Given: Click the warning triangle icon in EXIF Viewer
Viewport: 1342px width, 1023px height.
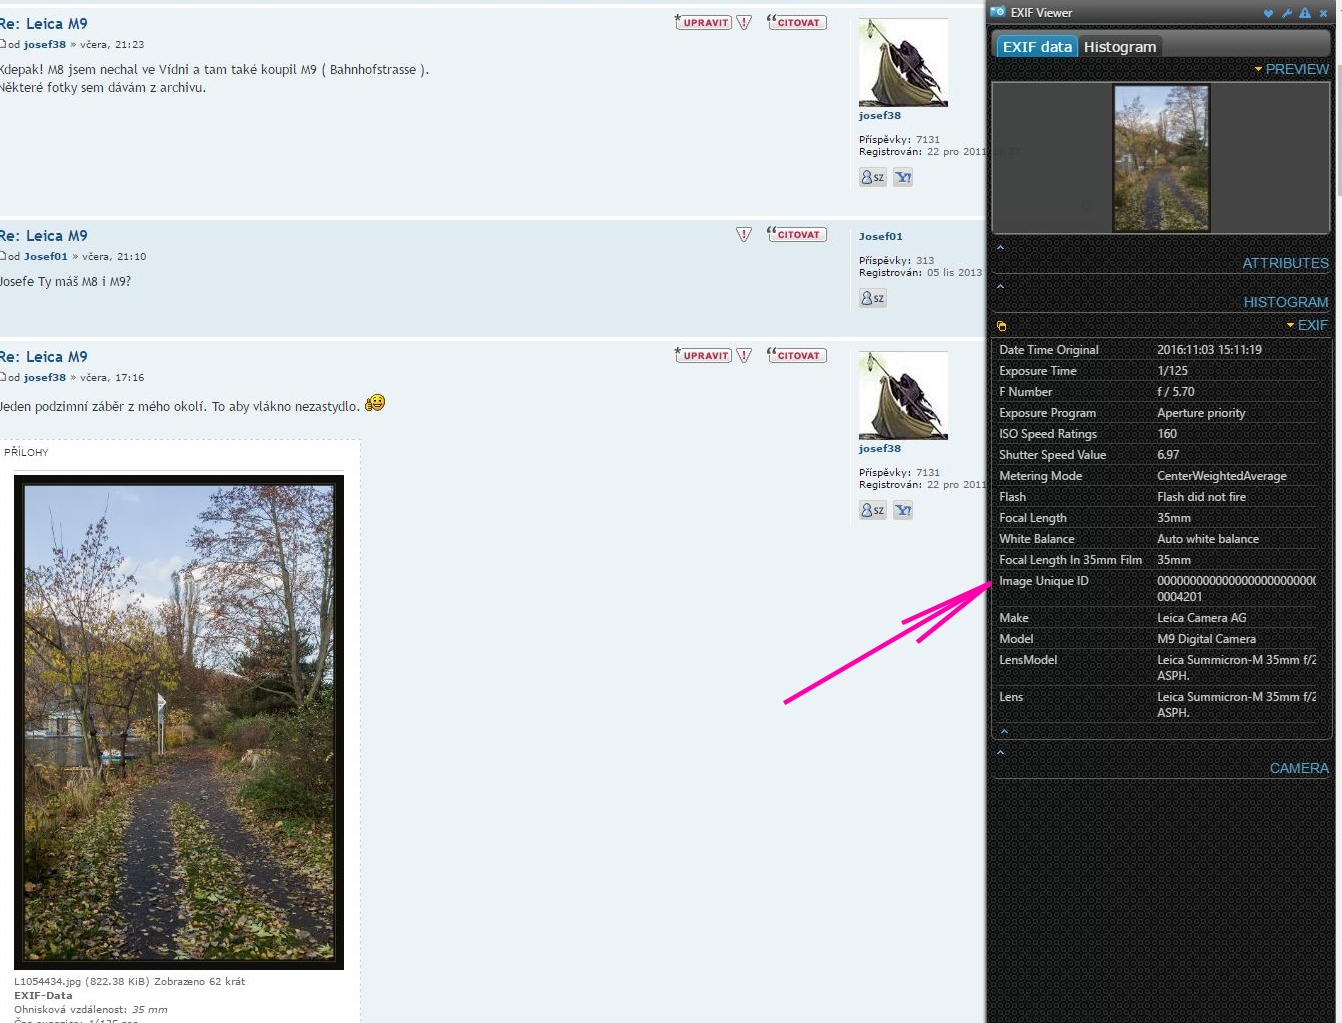Looking at the screenshot, I should pyautogui.click(x=1305, y=13).
